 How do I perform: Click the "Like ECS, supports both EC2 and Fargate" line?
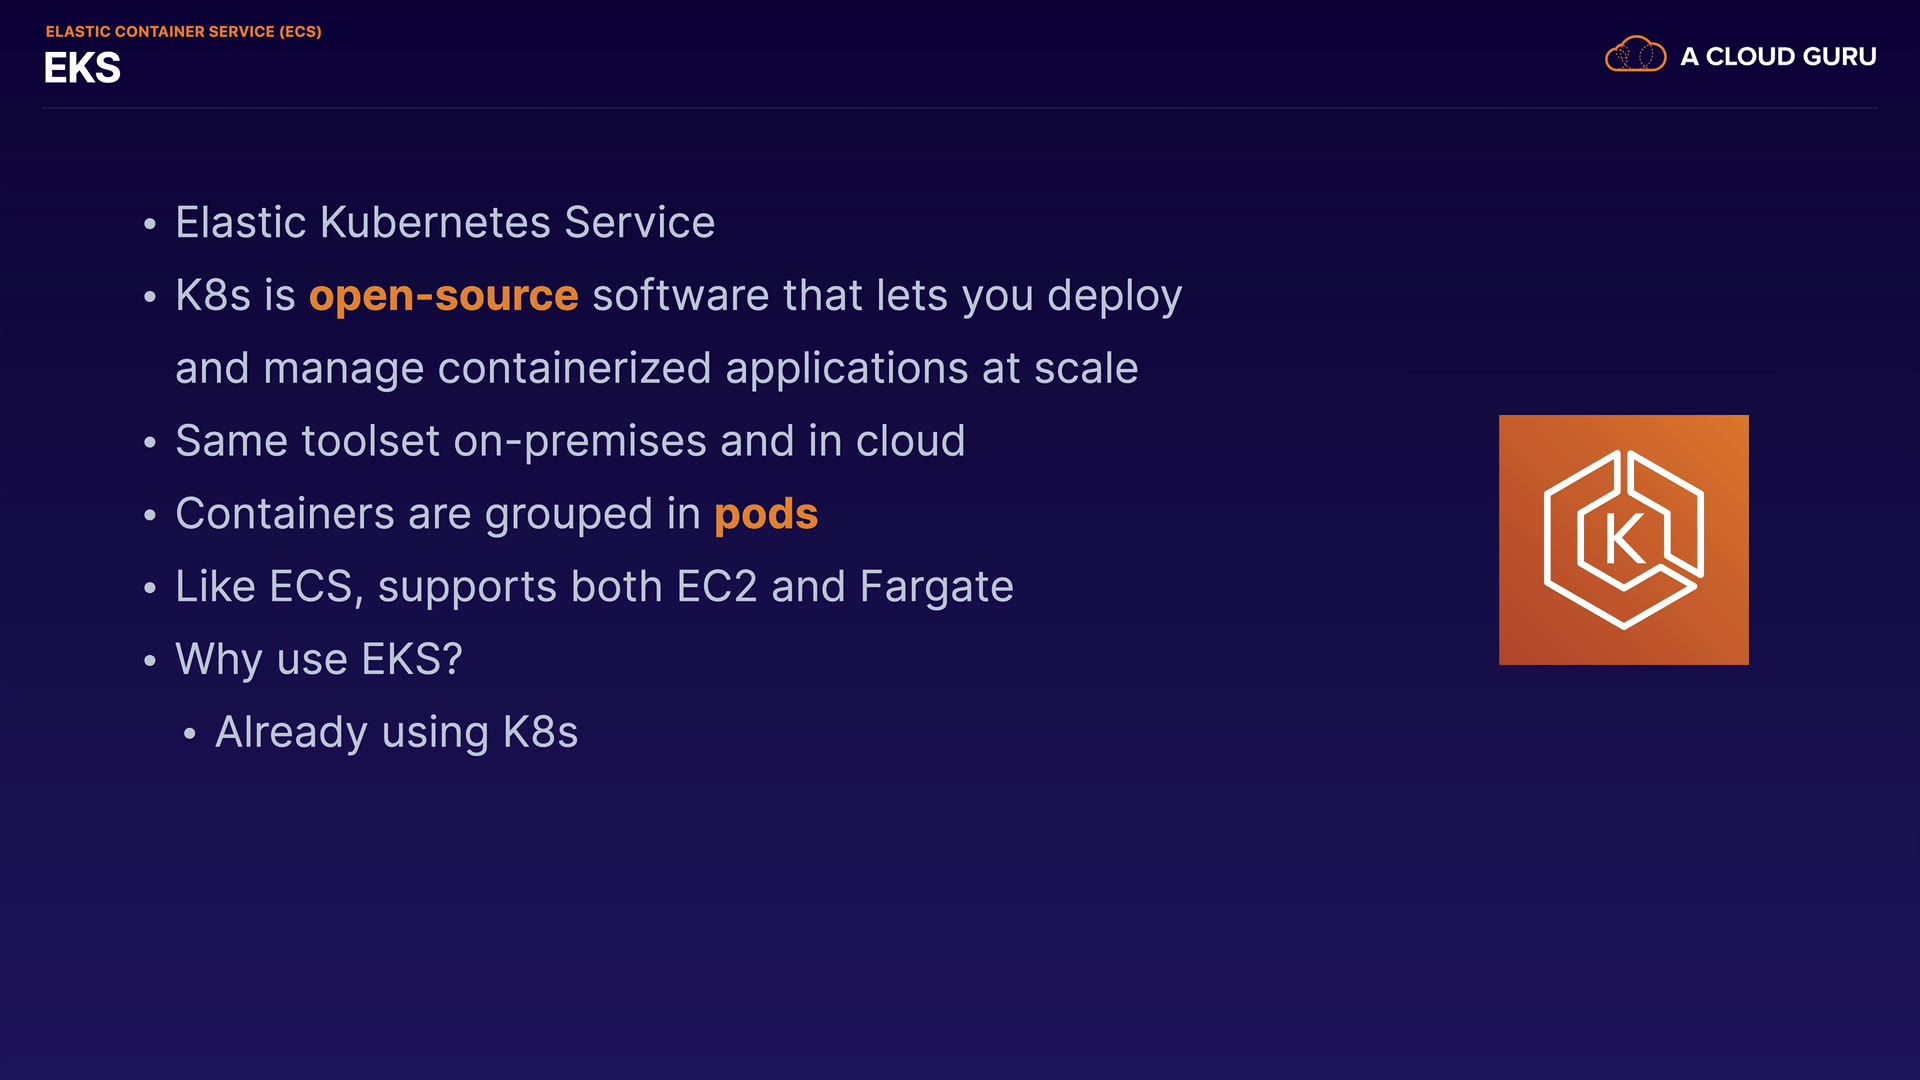tap(594, 587)
